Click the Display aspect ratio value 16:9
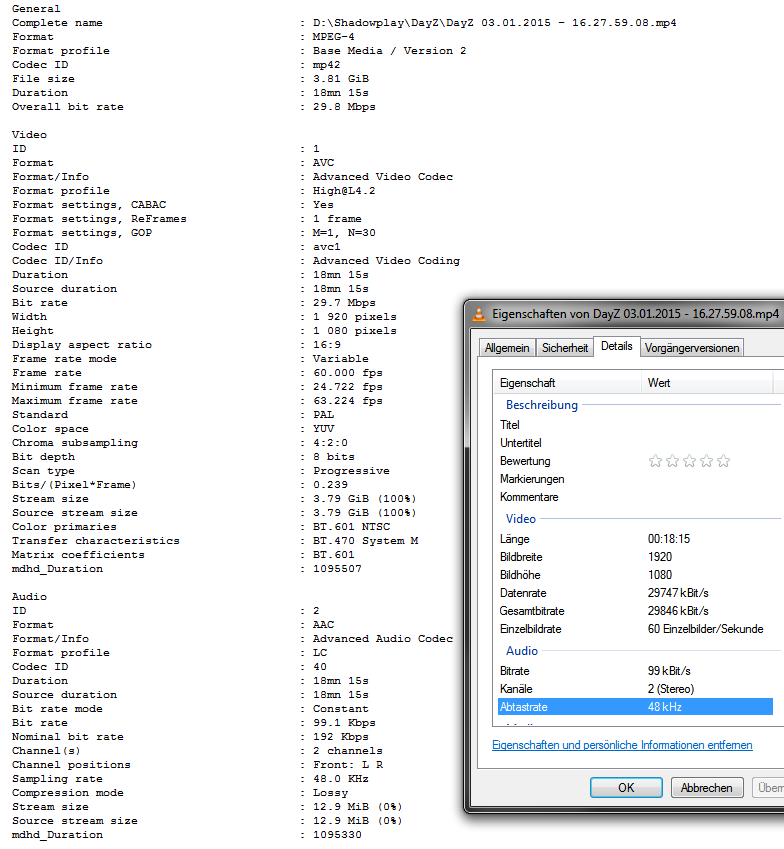The height and width of the screenshot is (849, 784). coord(326,345)
